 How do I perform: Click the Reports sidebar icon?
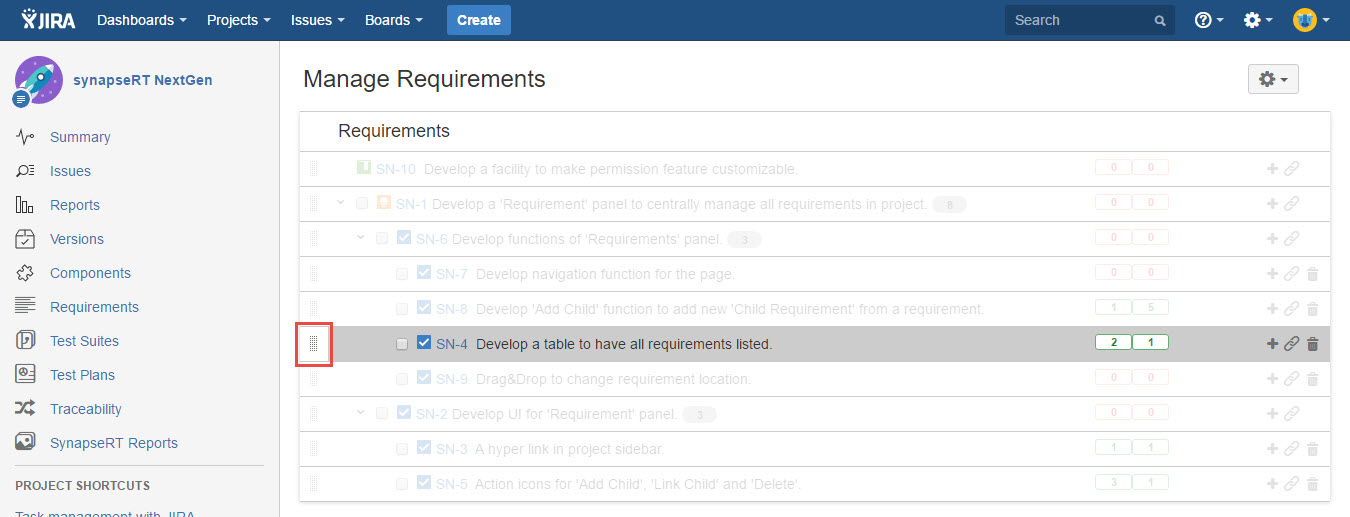26,205
